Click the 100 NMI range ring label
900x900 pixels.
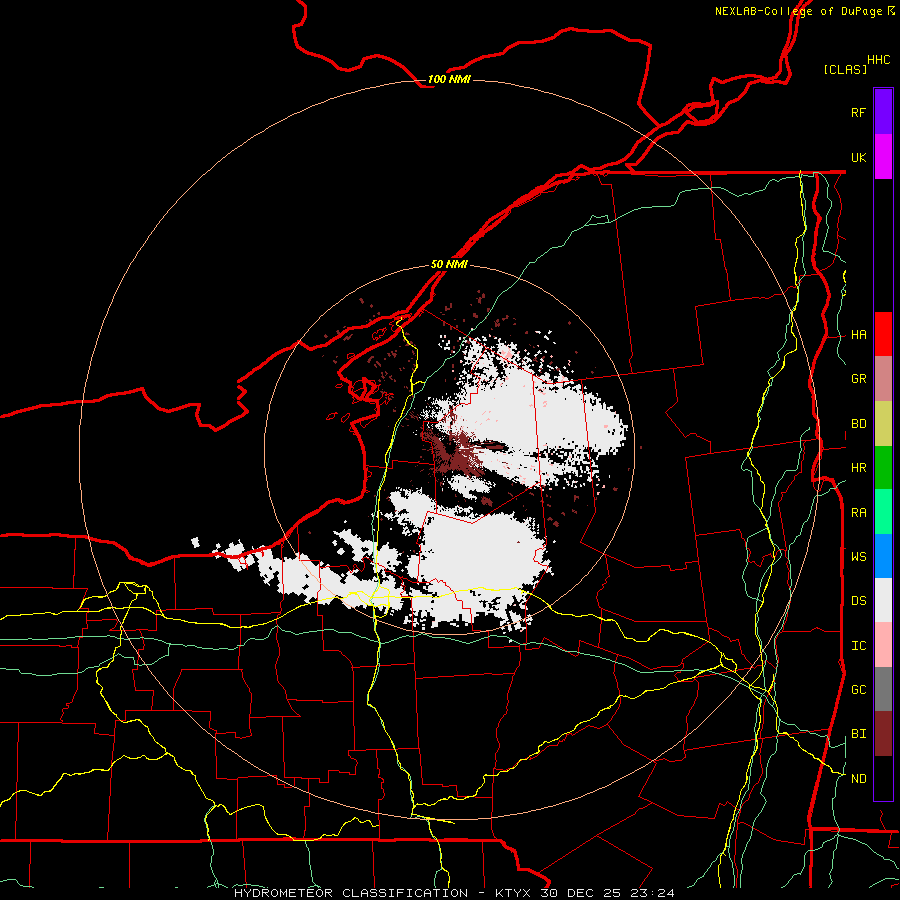(x=449, y=79)
